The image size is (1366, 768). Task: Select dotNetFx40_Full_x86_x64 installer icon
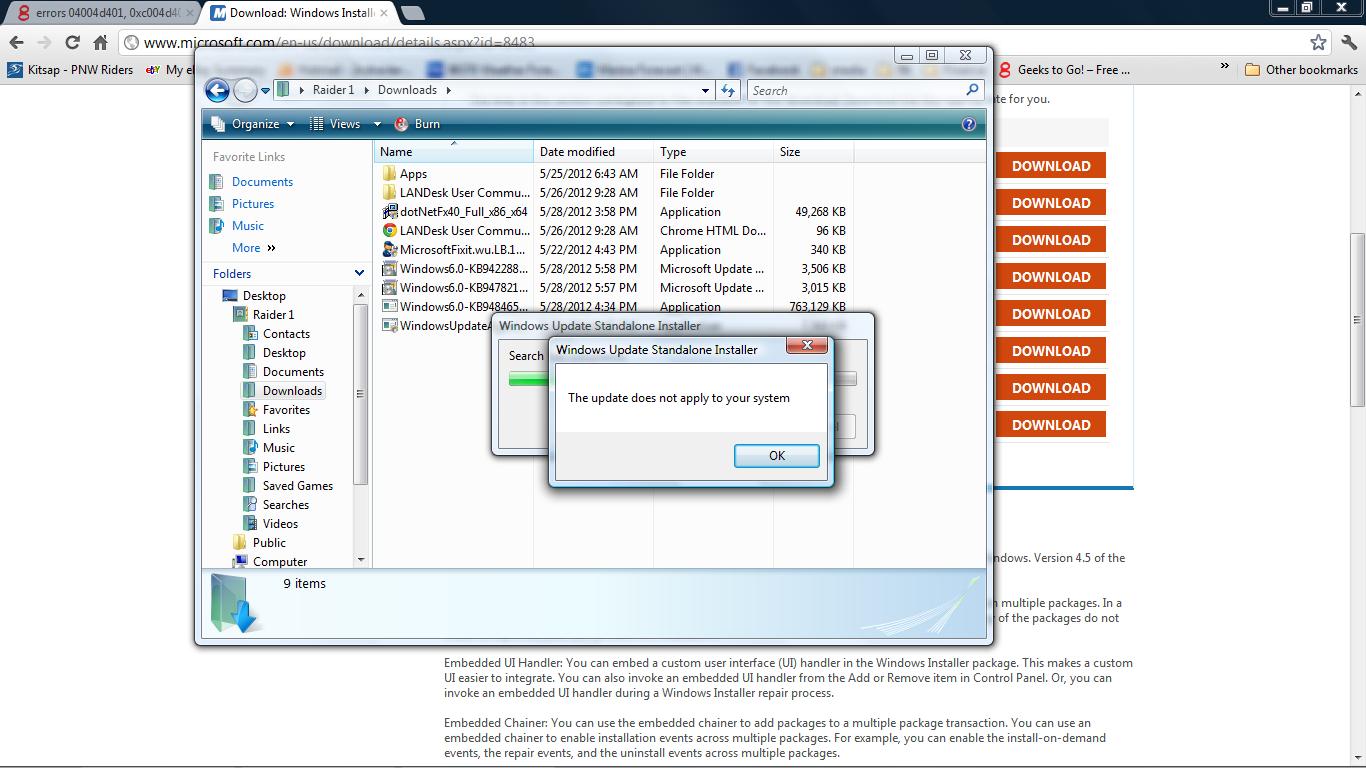coord(390,212)
